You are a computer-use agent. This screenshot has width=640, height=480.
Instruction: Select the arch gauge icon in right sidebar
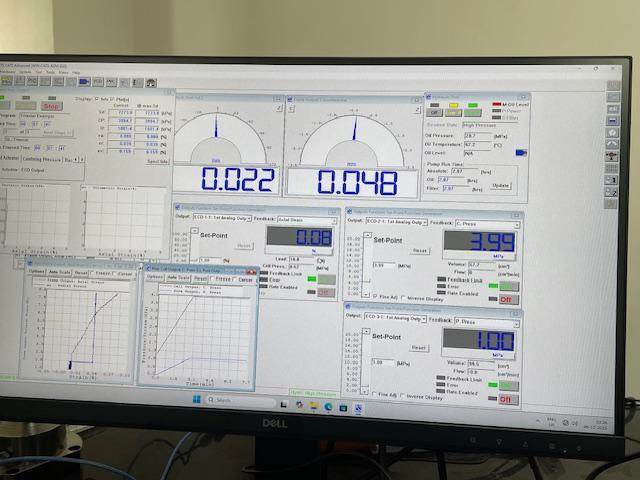[x=612, y=144]
